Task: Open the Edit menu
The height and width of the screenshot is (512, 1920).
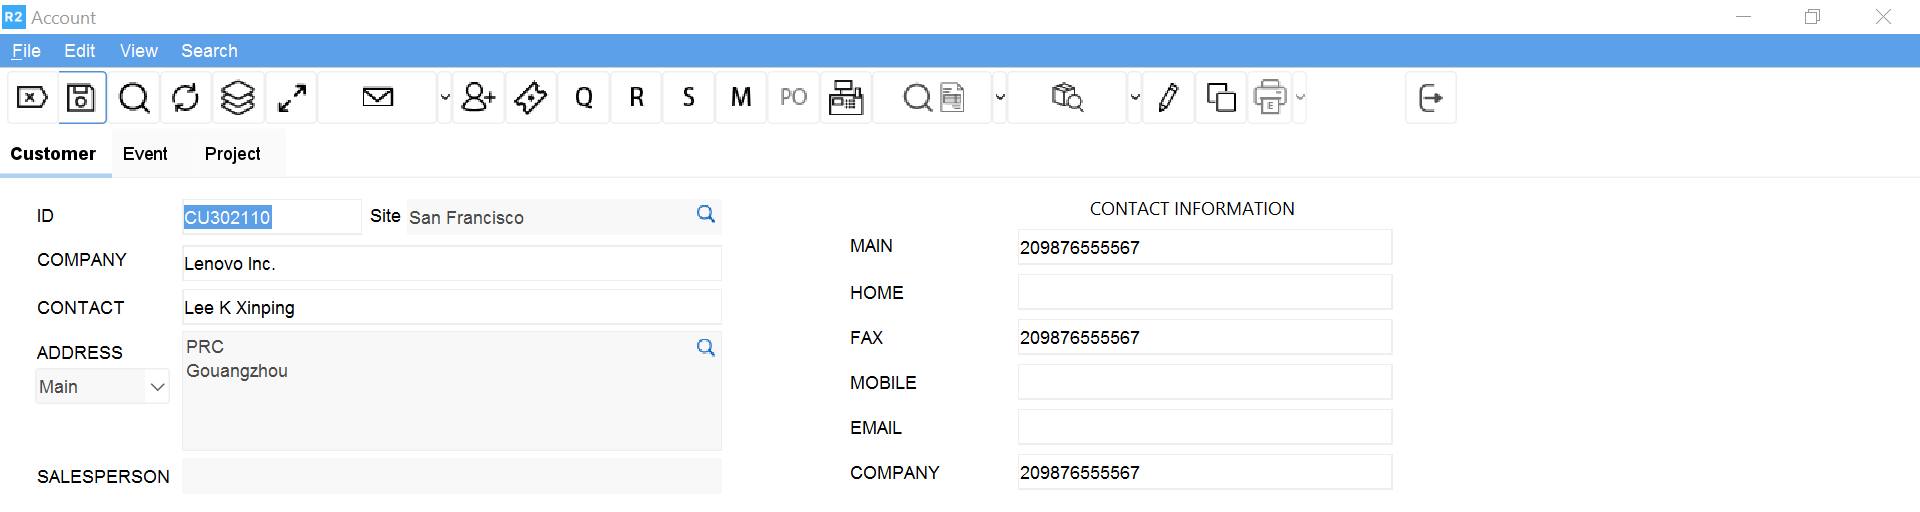Action: (x=79, y=51)
